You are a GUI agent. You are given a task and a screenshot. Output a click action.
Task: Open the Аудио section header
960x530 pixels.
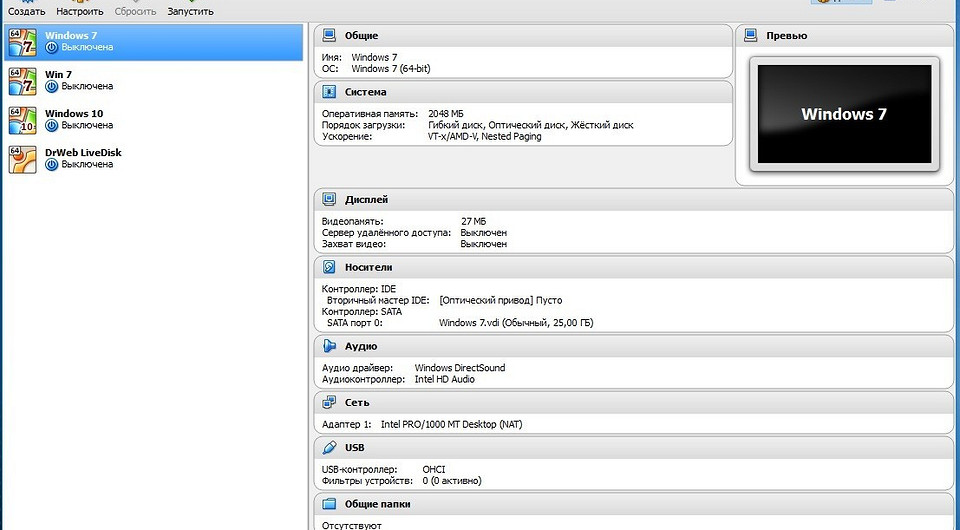click(x=634, y=346)
